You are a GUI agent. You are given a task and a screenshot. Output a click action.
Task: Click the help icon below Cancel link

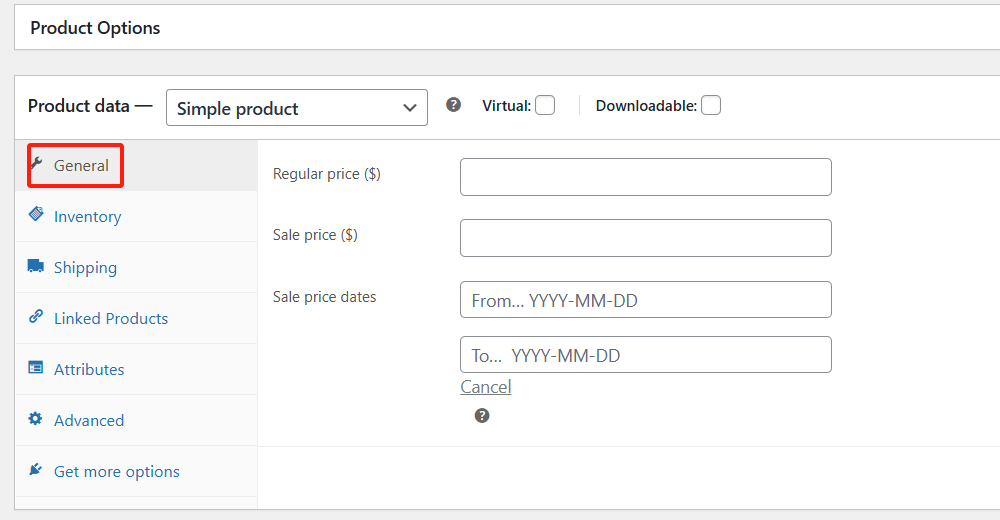point(482,416)
